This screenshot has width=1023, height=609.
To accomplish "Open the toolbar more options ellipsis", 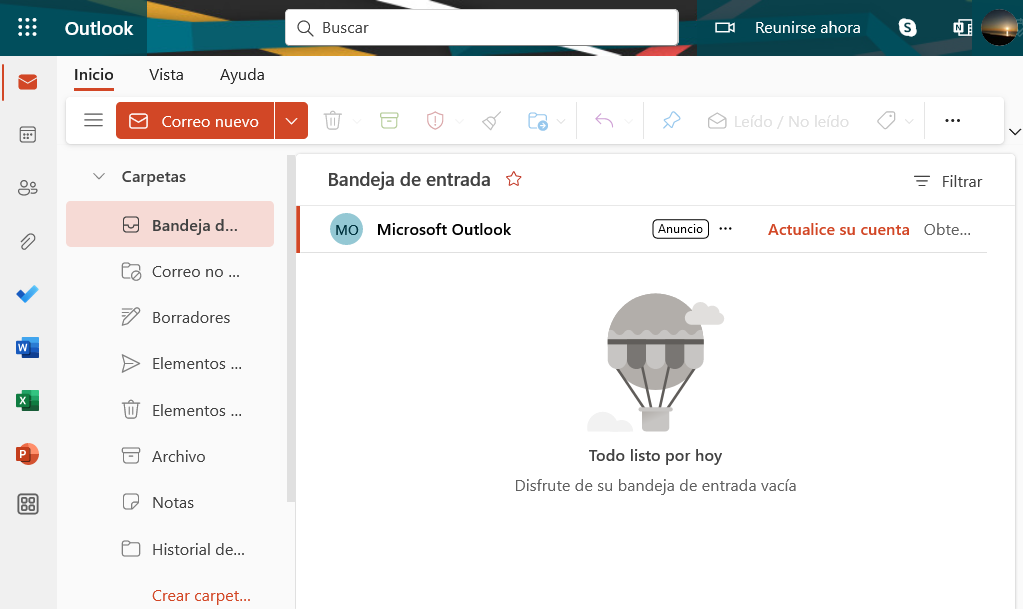I will (953, 121).
